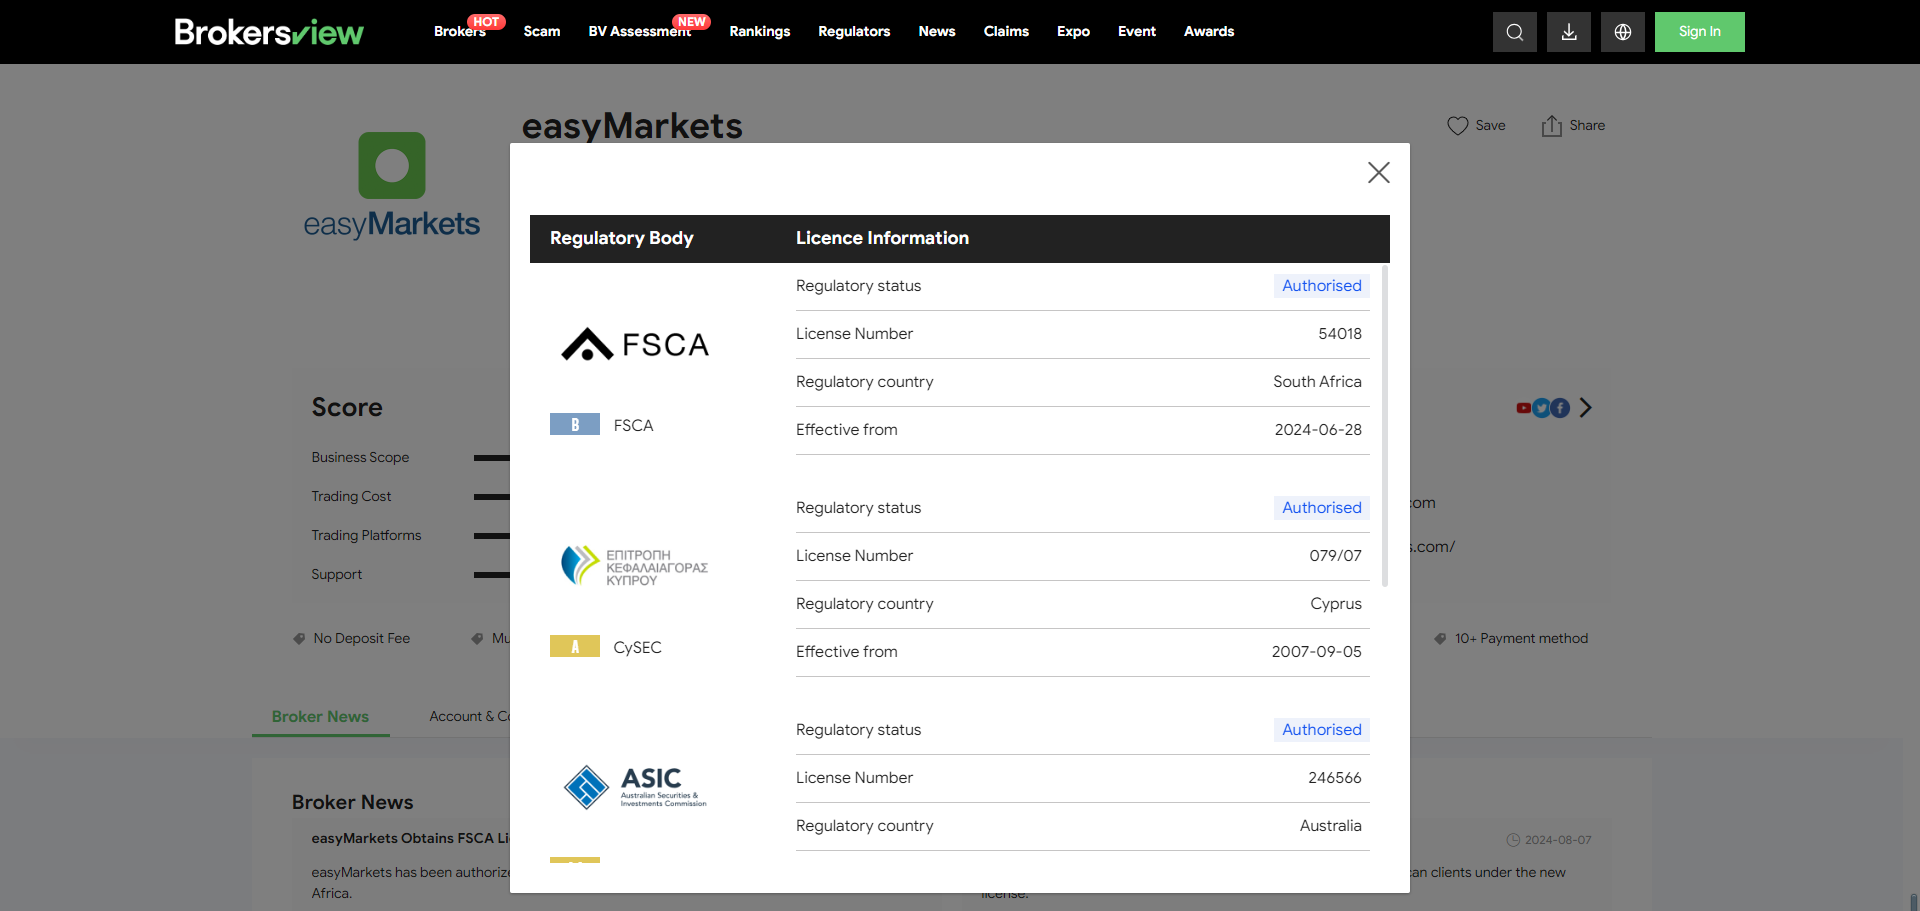Click the download icon in header
Screen dimensions: 1920x911
pyautogui.click(x=1568, y=32)
